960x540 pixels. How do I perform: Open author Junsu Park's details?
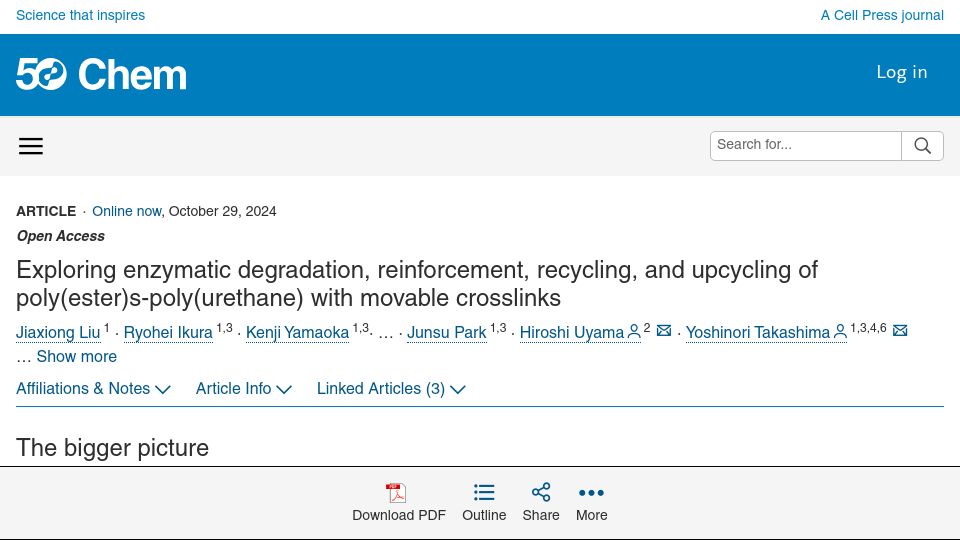(447, 332)
